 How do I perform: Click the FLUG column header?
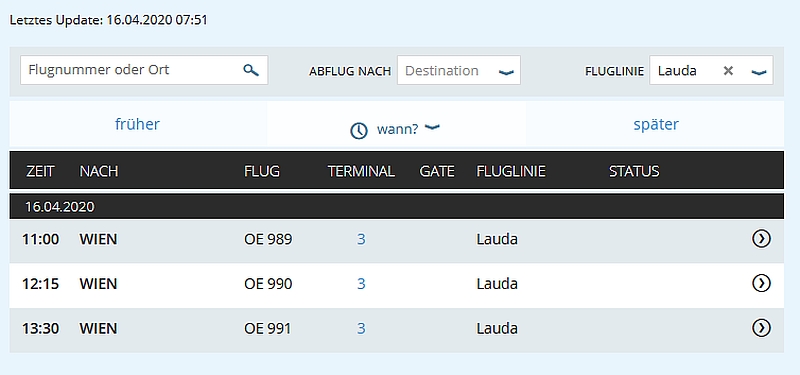pos(262,171)
